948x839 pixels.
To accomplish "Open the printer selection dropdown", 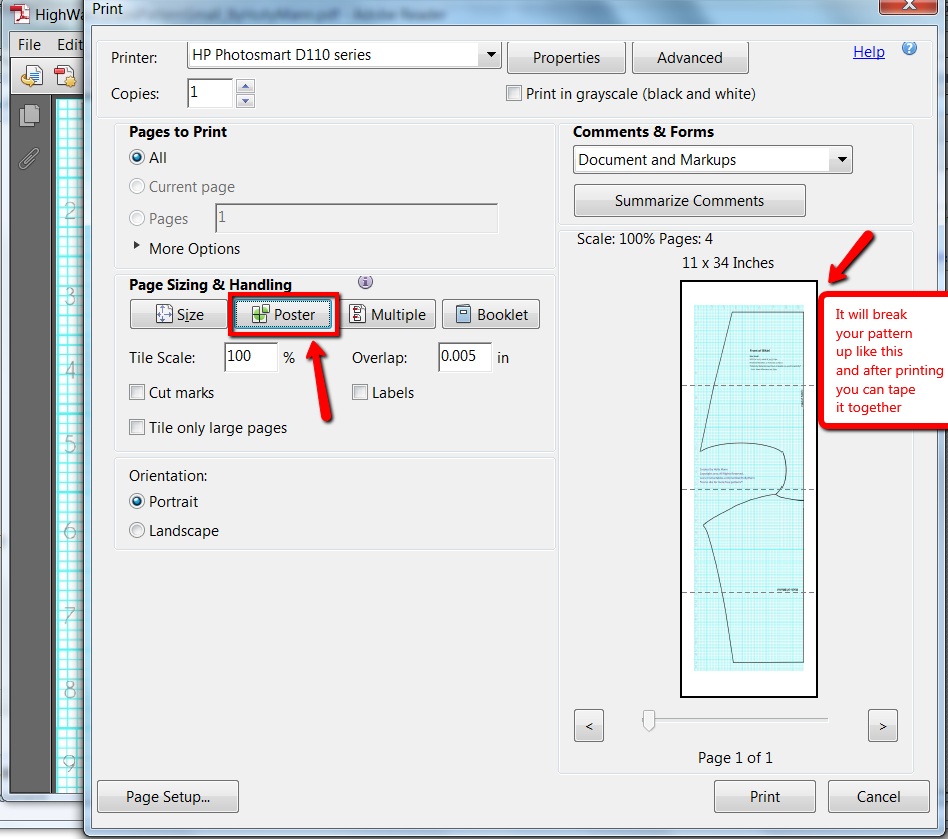I will point(490,55).
